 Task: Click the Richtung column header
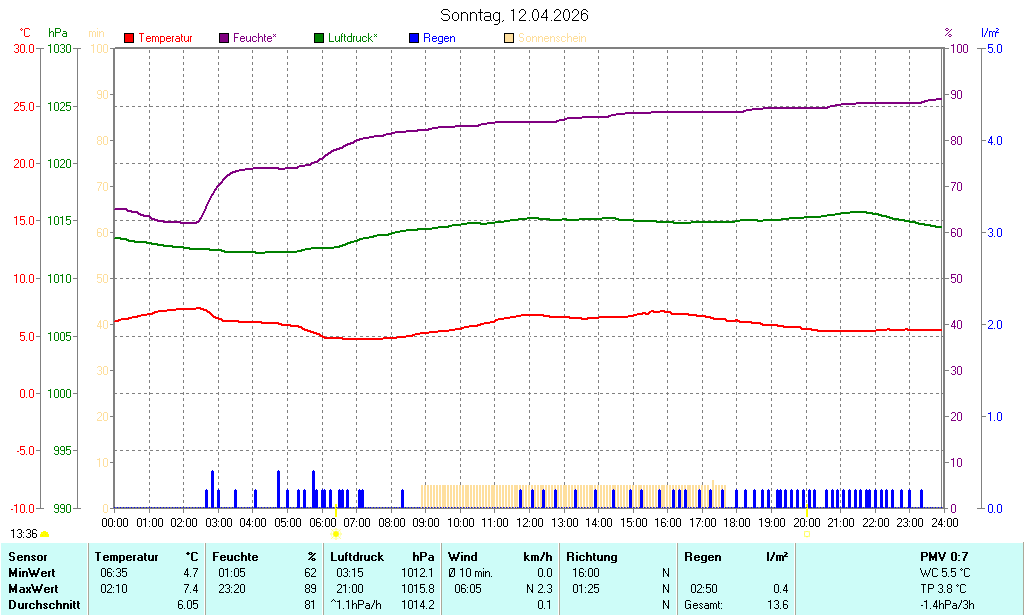click(592, 557)
